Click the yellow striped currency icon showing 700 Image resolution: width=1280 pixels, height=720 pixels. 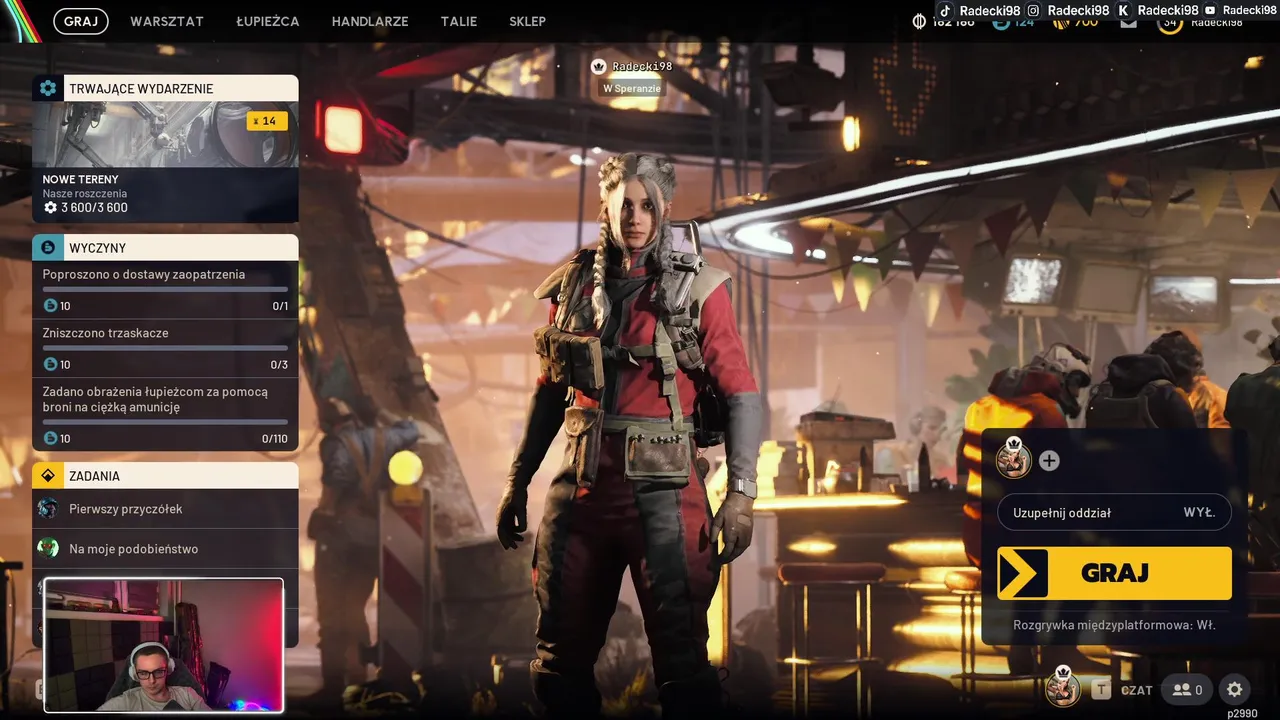click(1060, 22)
